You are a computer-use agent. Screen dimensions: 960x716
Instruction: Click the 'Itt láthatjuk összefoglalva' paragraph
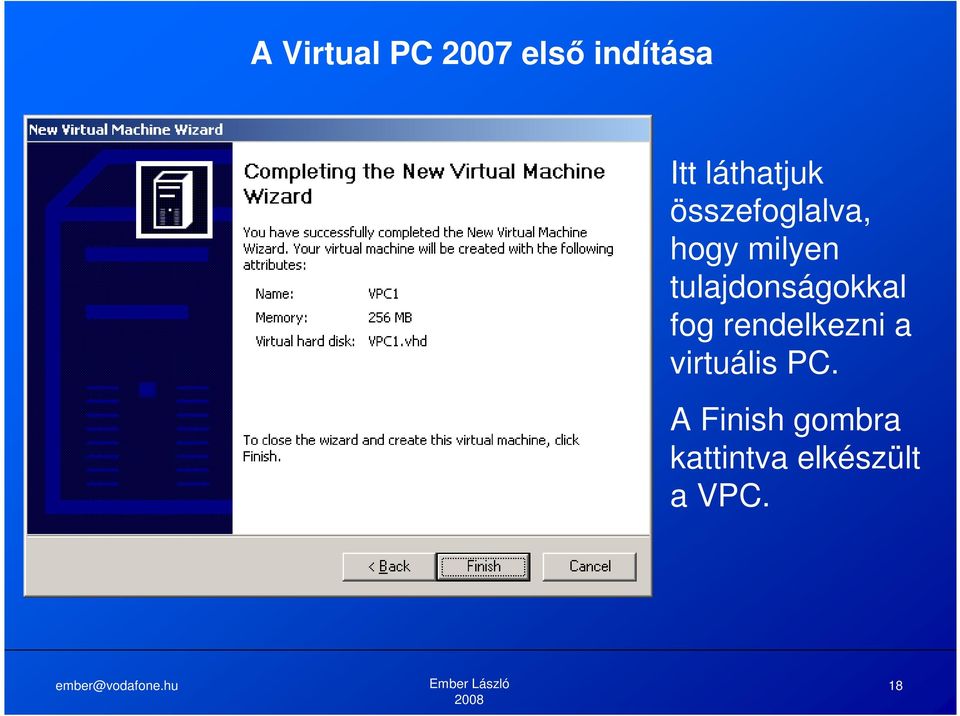click(790, 267)
